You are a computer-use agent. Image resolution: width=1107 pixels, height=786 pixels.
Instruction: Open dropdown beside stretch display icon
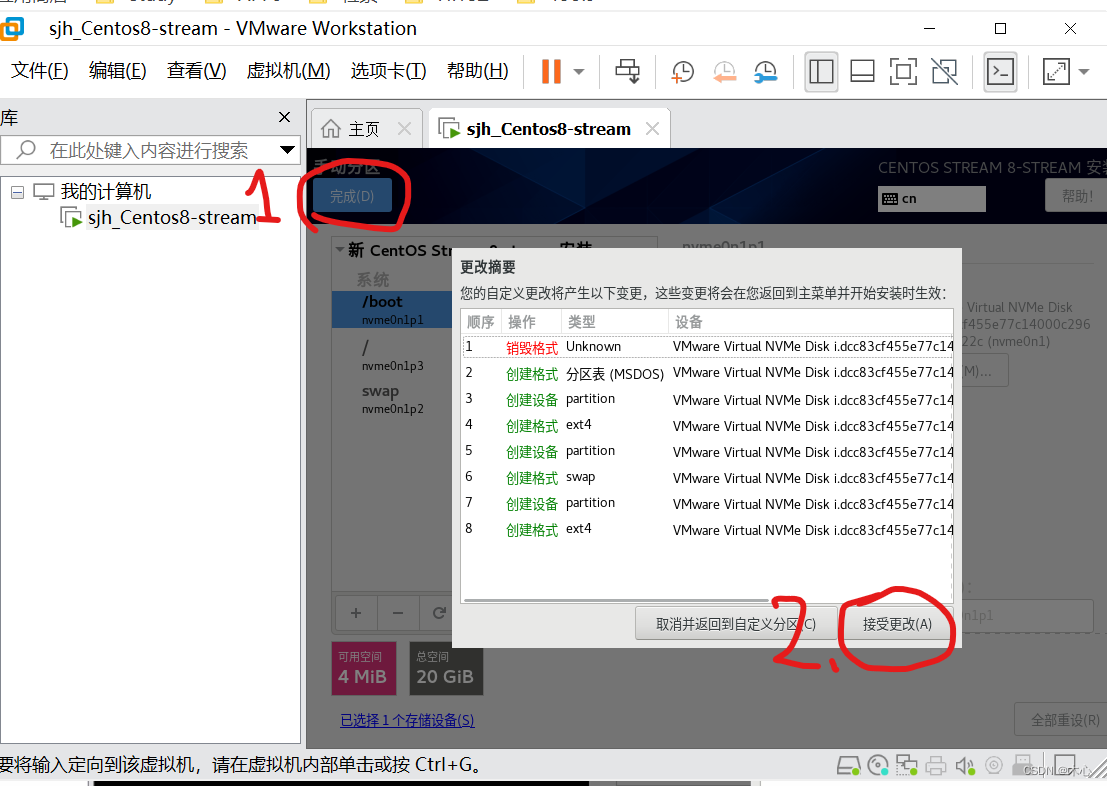(1084, 71)
